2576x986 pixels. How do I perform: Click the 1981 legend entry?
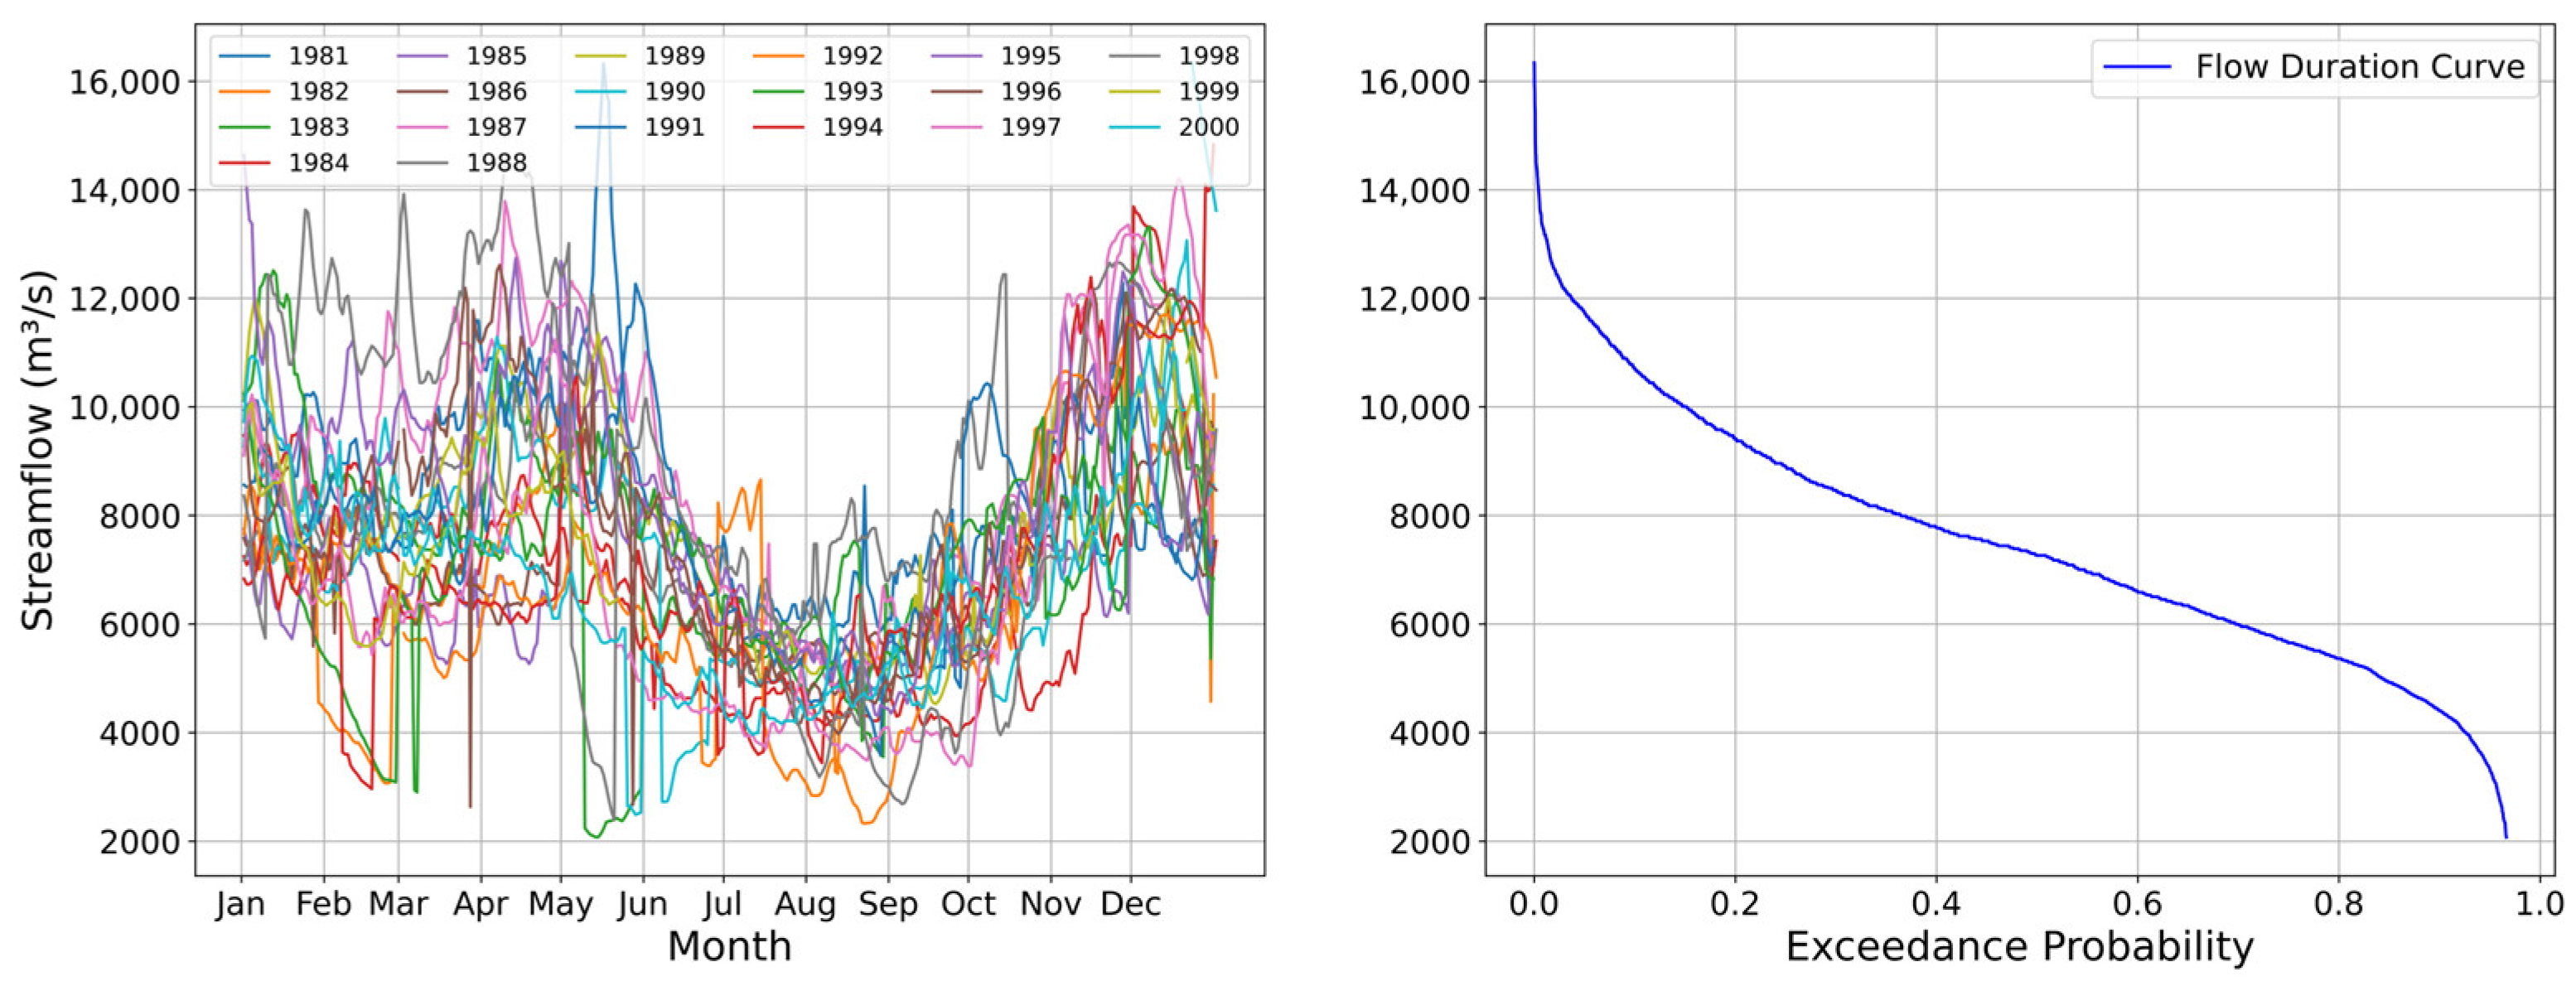click(318, 56)
